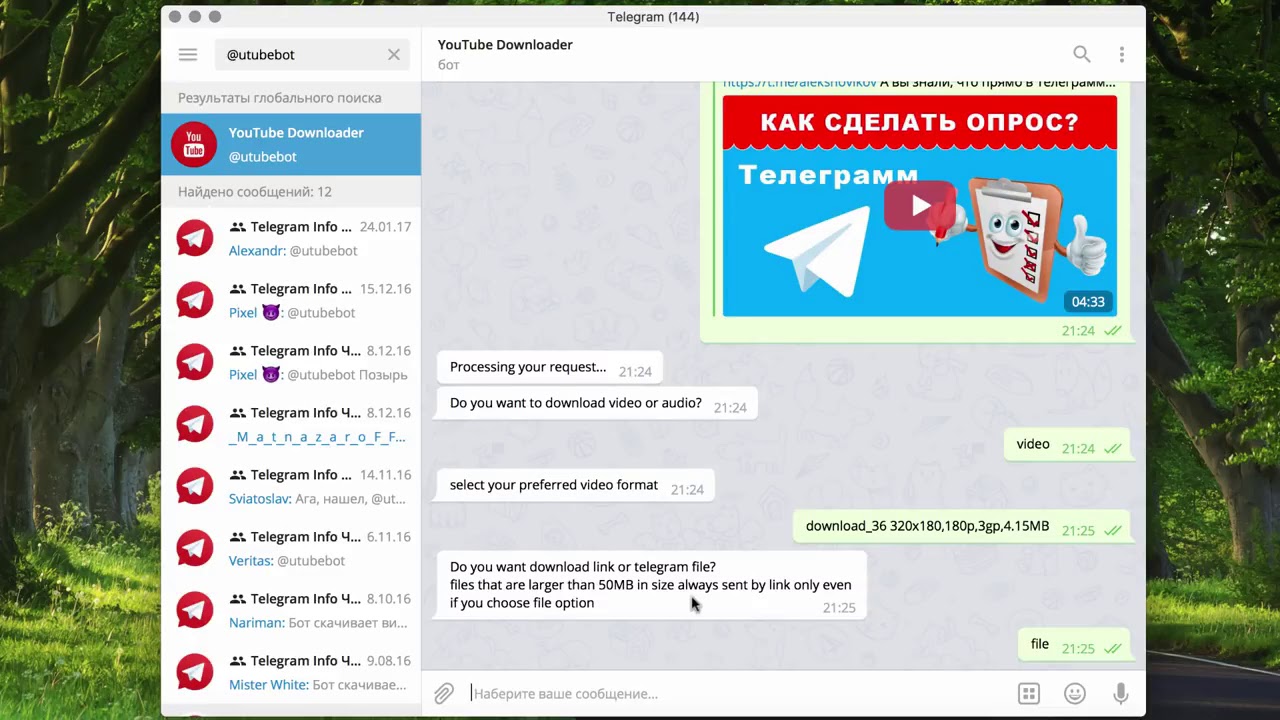Click the 04:33 video duration badge
Screen dimensions: 1280x720
1088,302
